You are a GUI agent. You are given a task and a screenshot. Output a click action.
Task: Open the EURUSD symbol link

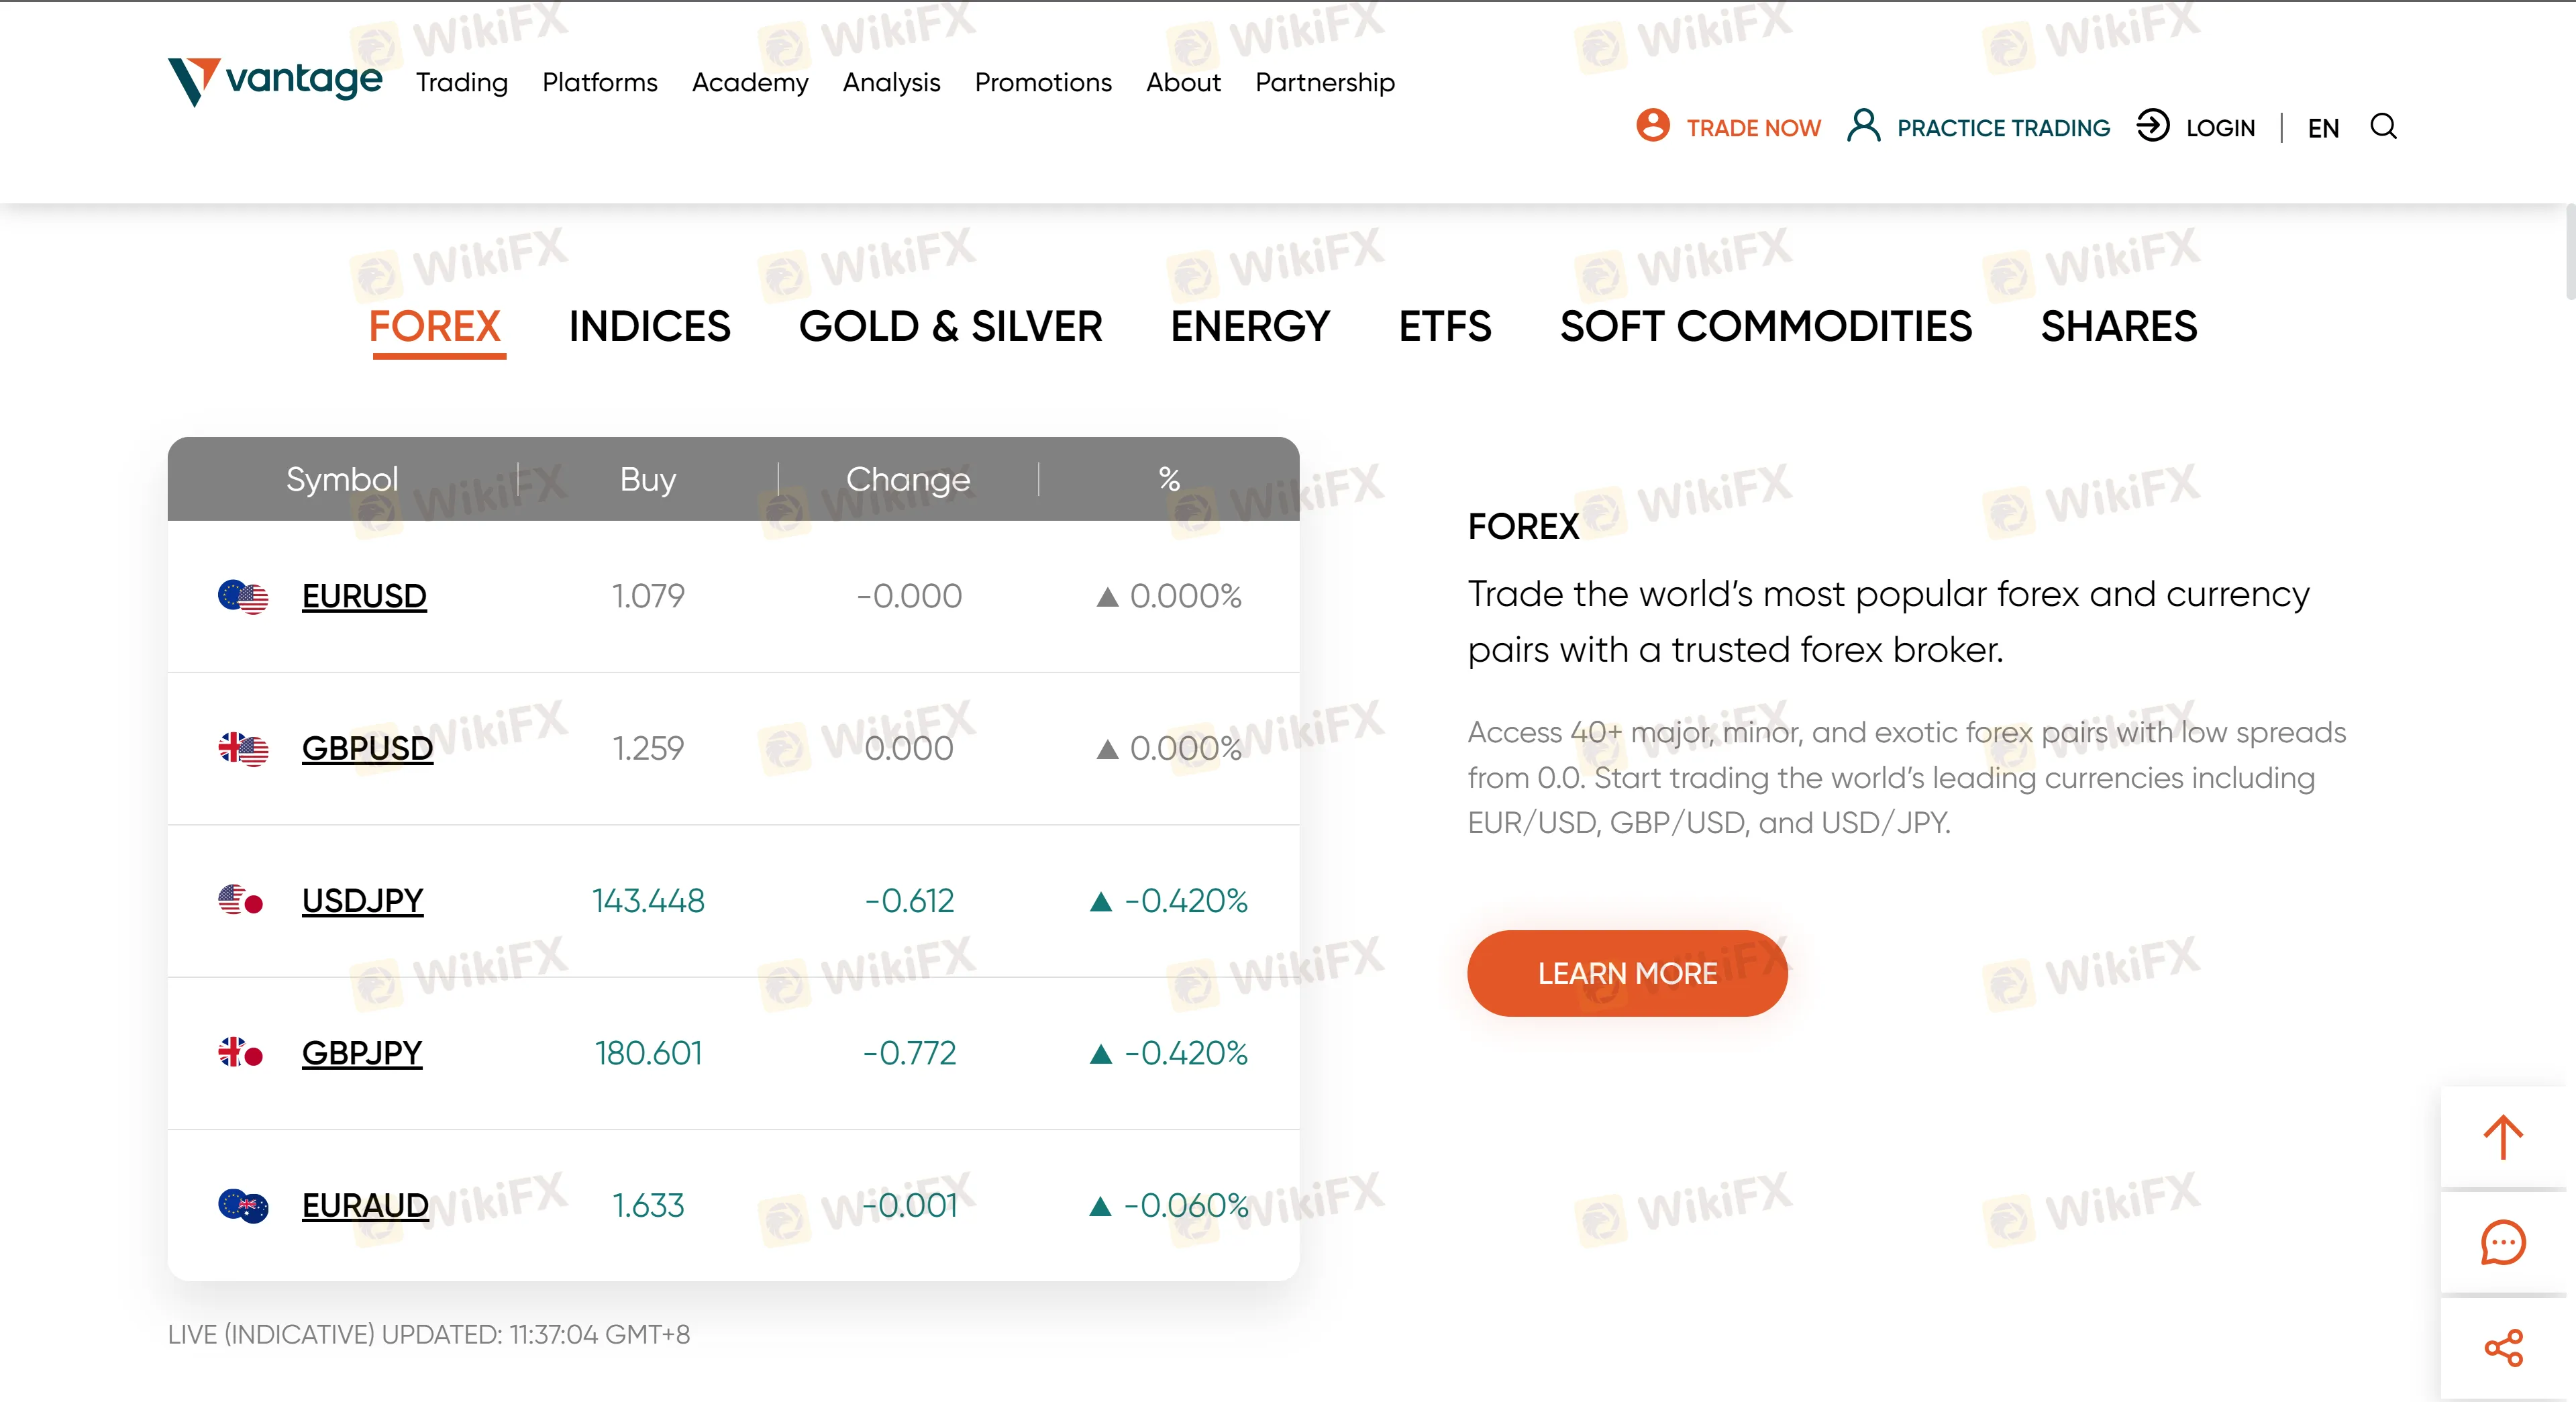[364, 596]
